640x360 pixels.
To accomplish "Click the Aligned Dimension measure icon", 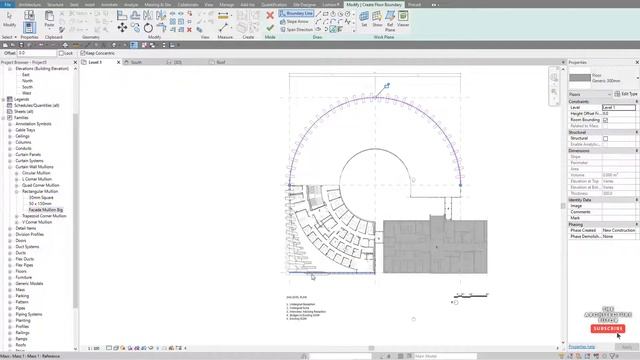I will 223,16.
